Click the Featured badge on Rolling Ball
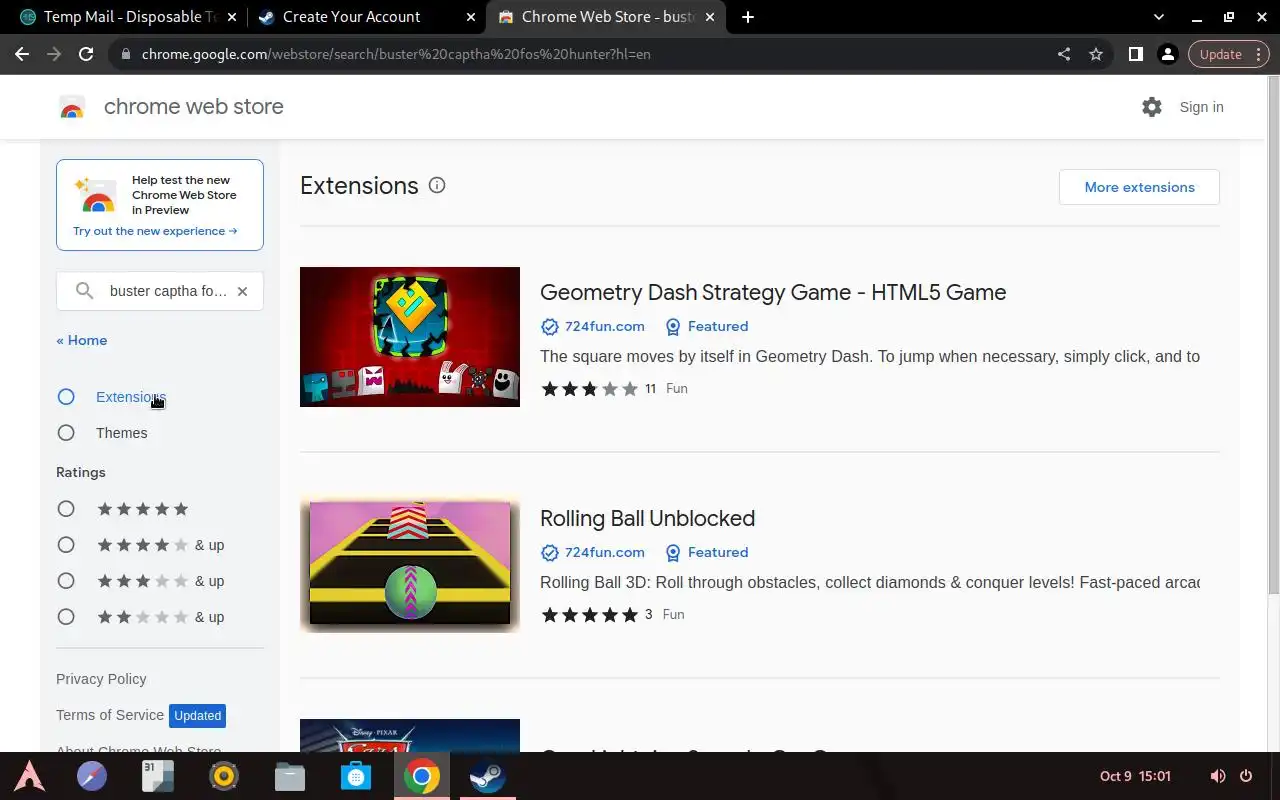The image size is (1280, 800). click(707, 552)
